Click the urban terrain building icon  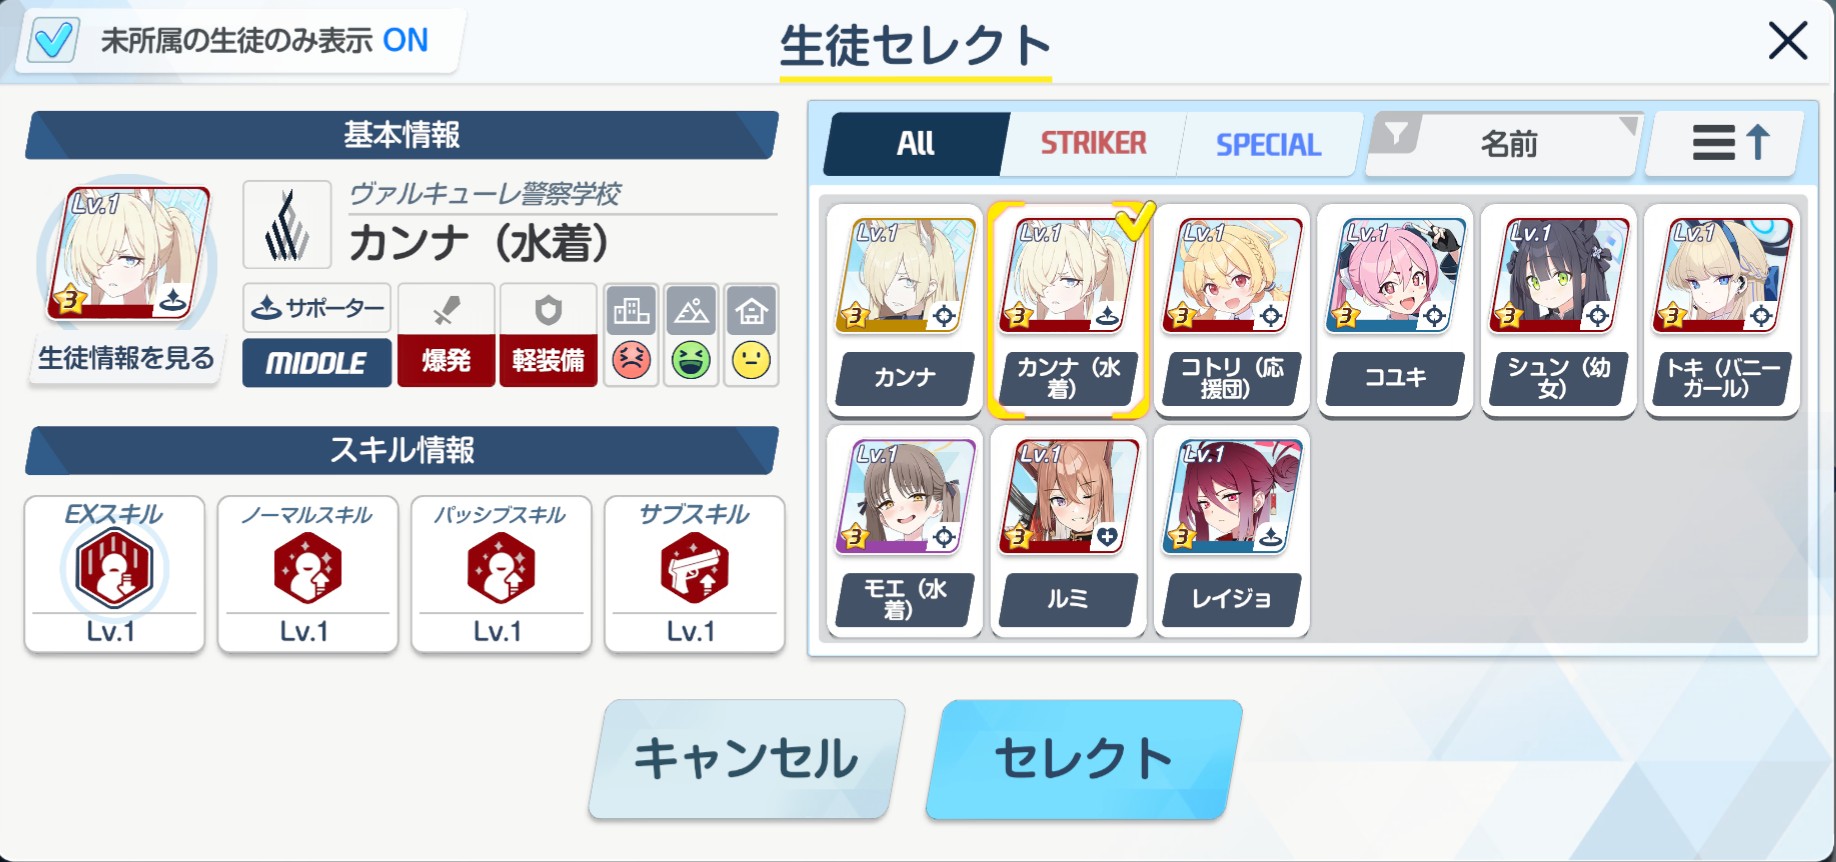click(x=631, y=311)
